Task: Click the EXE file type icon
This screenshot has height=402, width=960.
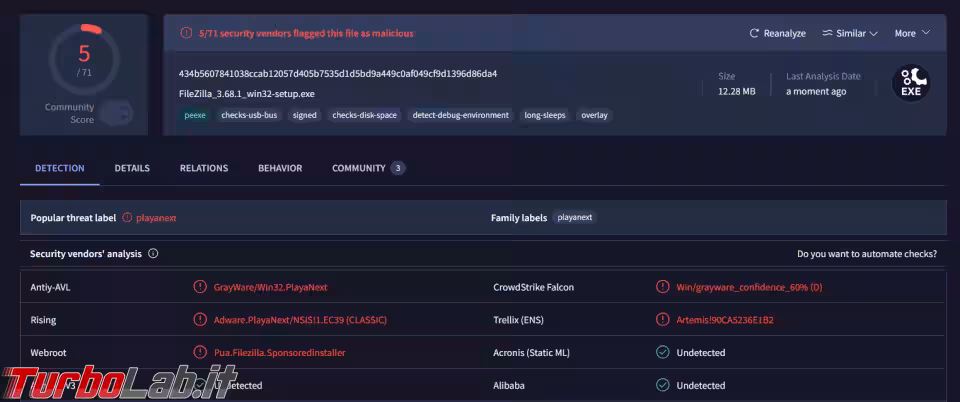Action: (911, 83)
